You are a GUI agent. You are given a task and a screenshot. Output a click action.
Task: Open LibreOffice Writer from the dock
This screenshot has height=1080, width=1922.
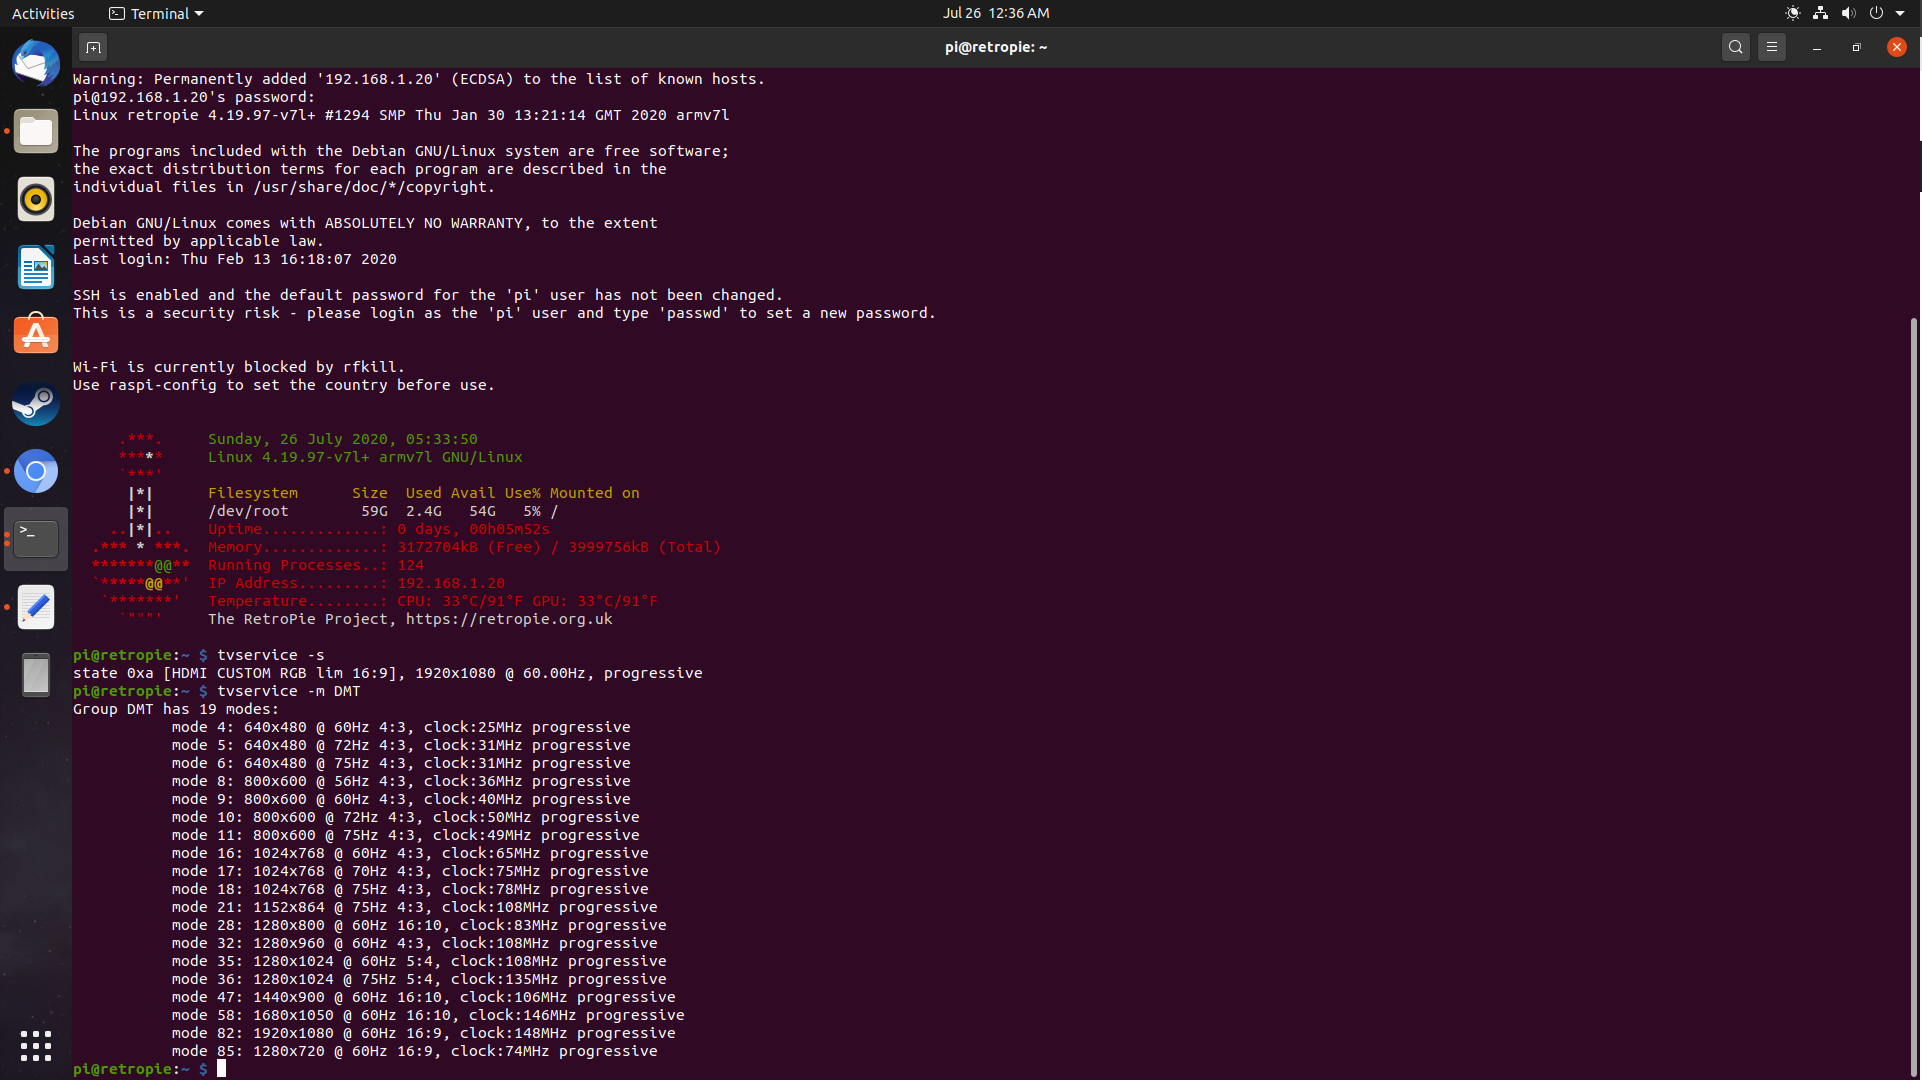coord(36,268)
